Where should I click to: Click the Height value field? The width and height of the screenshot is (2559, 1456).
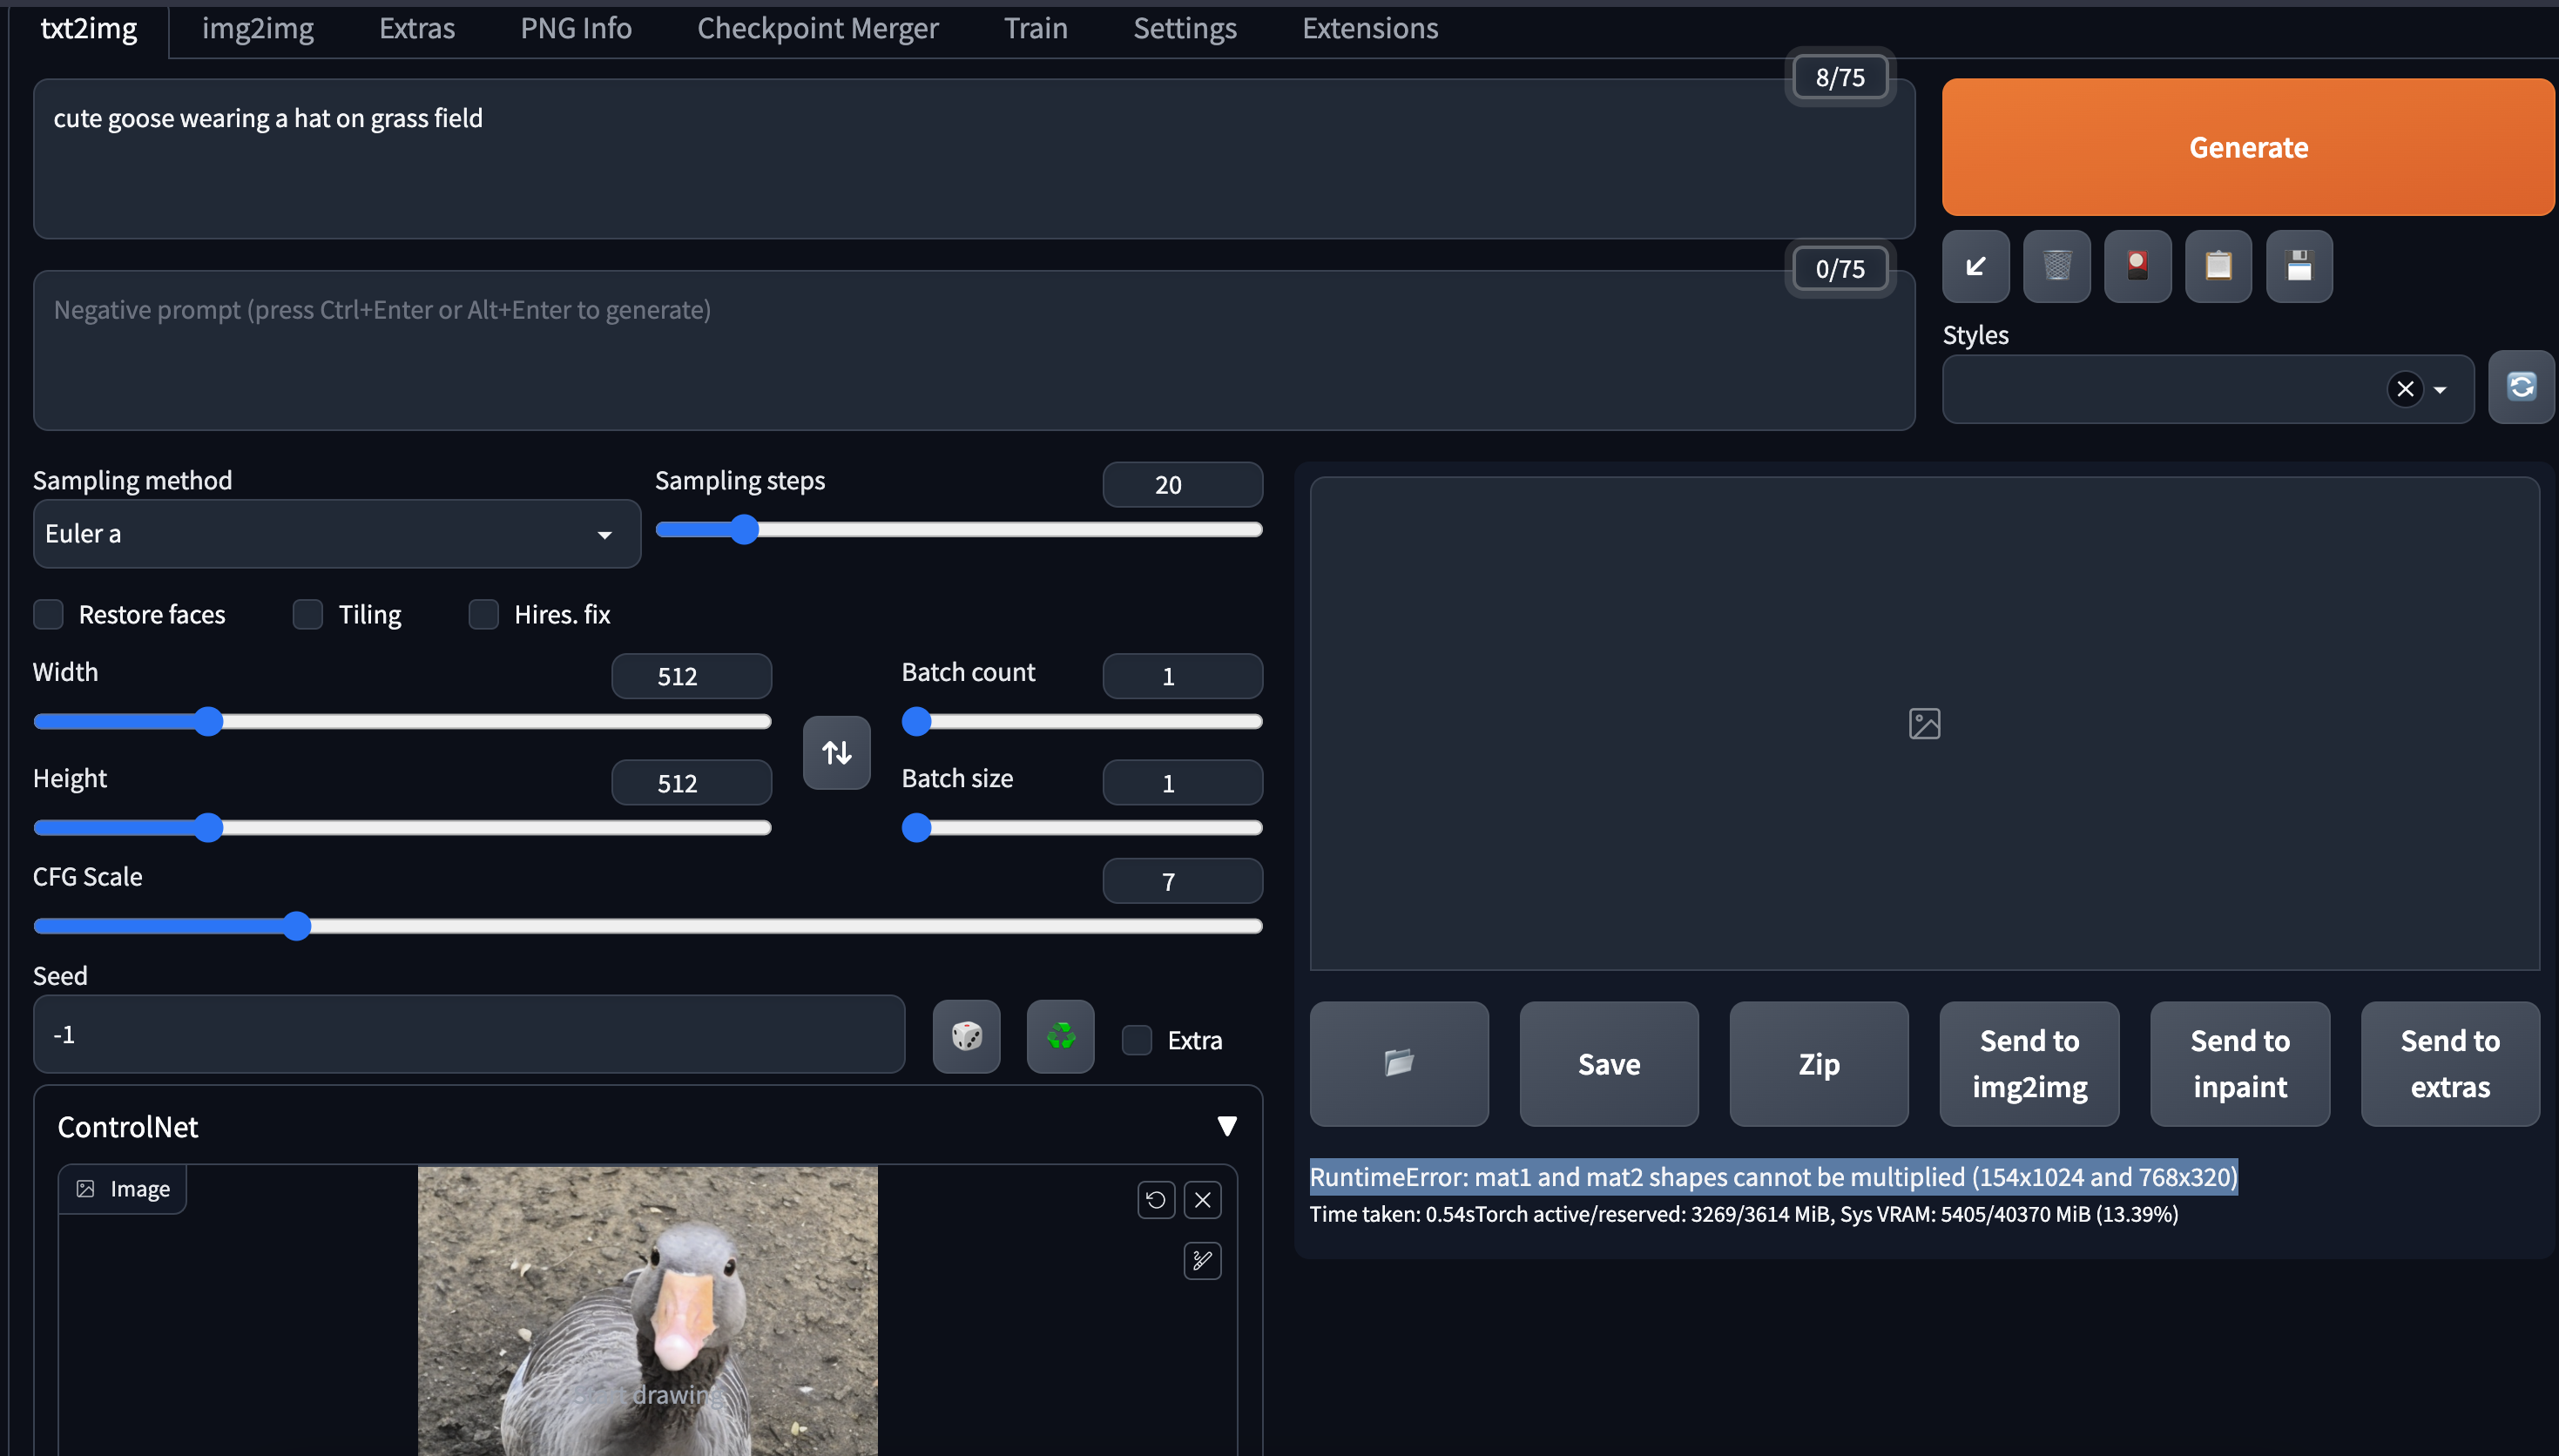click(x=691, y=783)
